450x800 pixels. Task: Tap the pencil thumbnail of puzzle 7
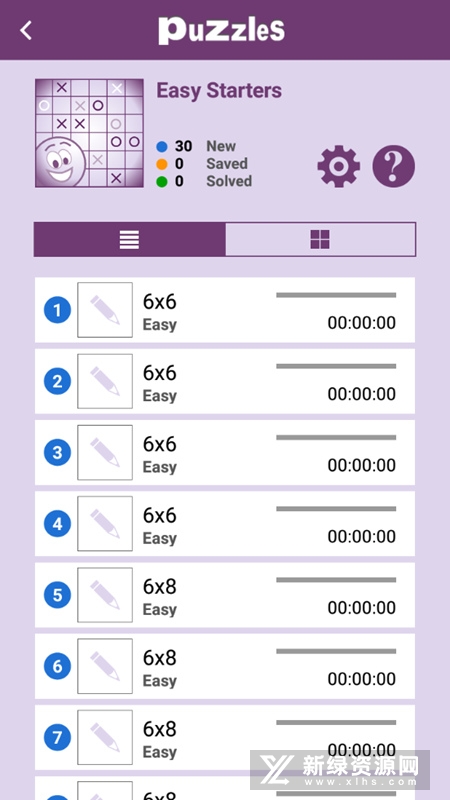pos(105,737)
